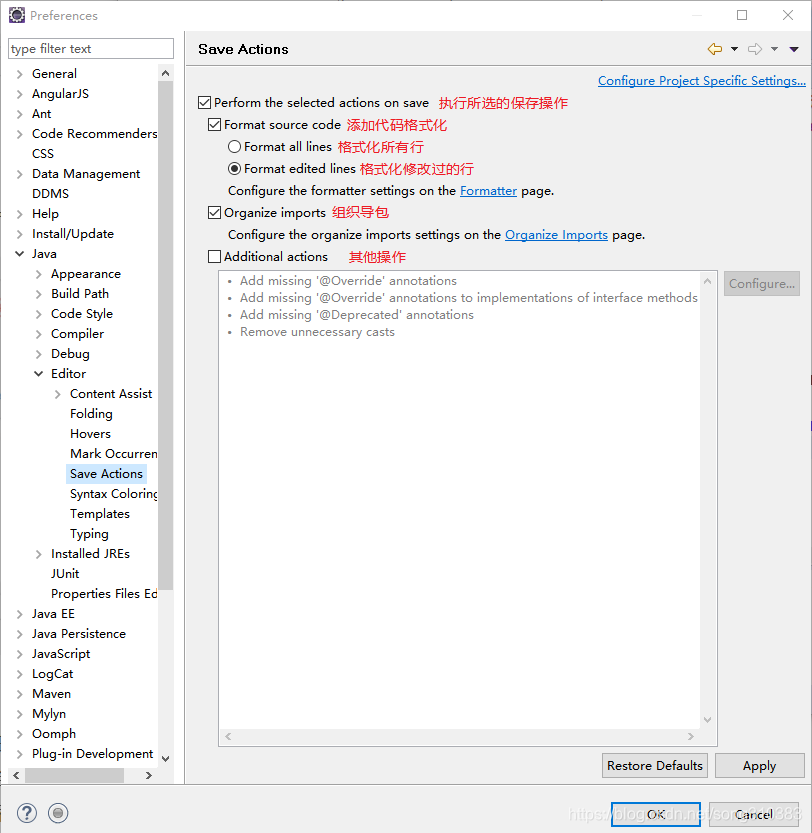Select CSS in preferences tree
812x833 pixels.
pos(43,154)
